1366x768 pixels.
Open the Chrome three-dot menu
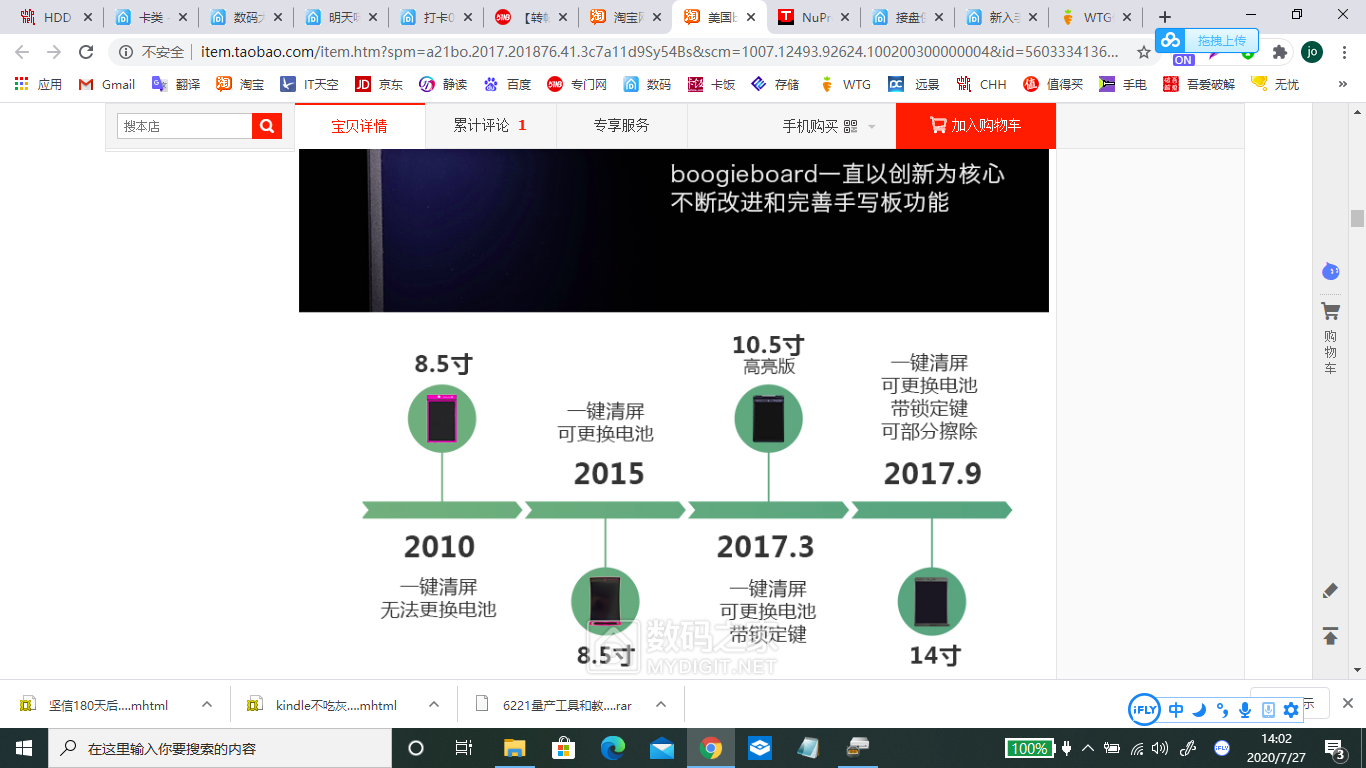(x=1345, y=52)
